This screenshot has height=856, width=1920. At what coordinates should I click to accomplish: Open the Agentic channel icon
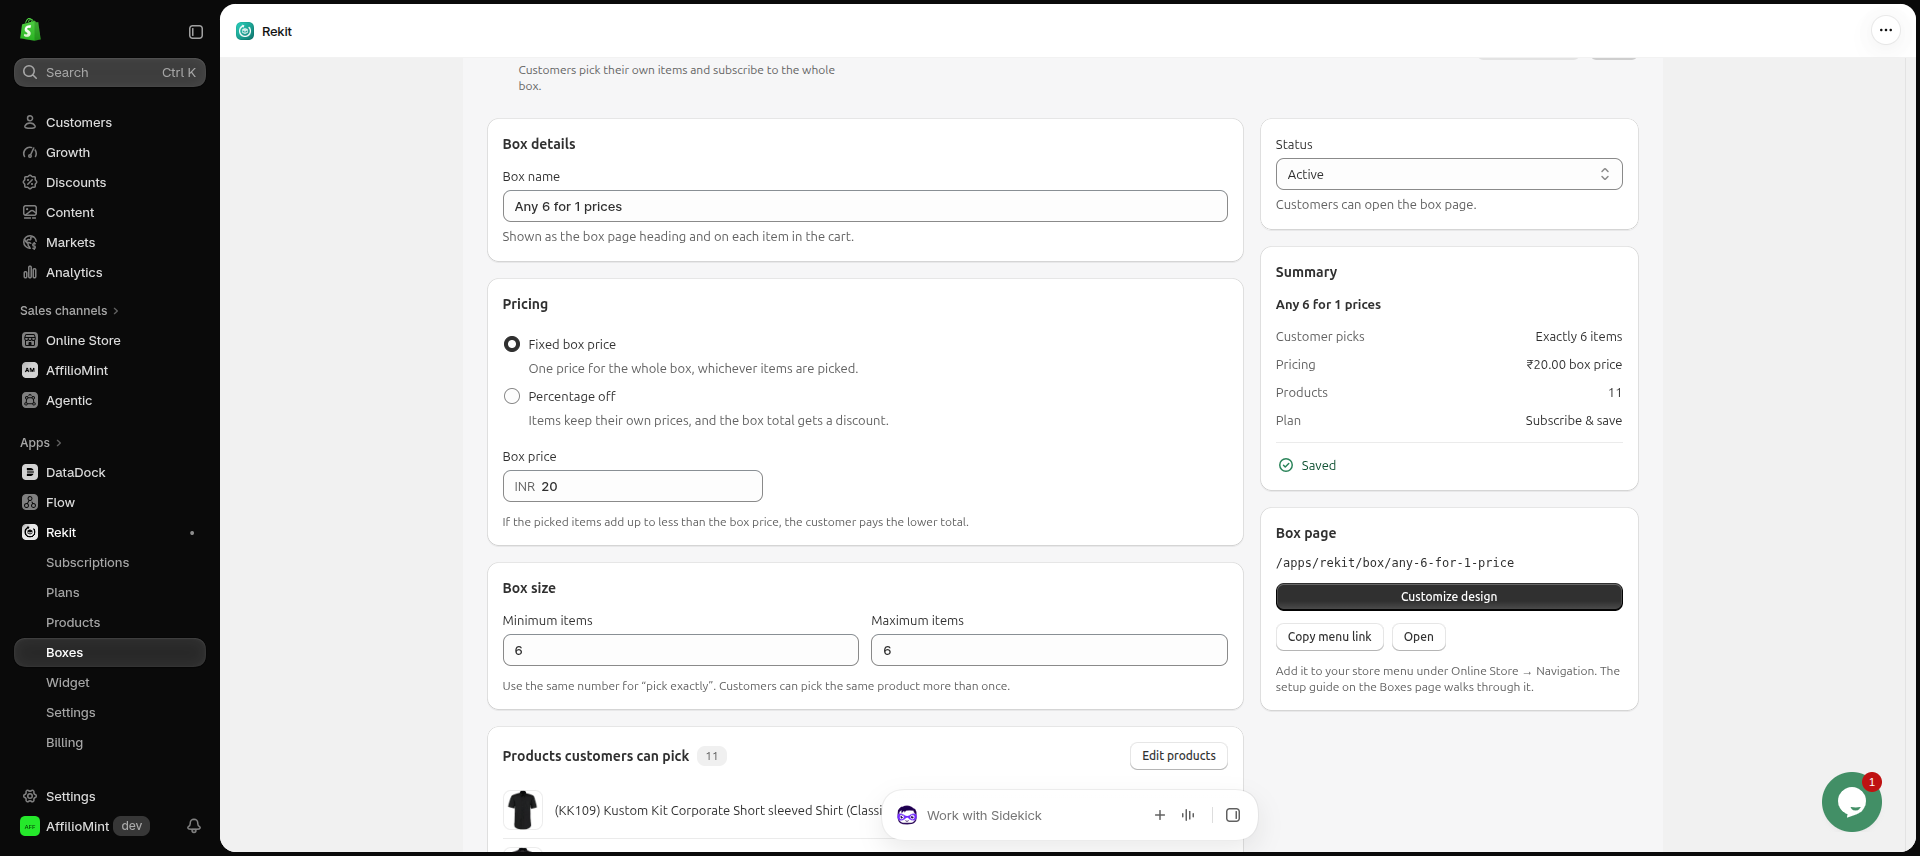click(x=30, y=400)
